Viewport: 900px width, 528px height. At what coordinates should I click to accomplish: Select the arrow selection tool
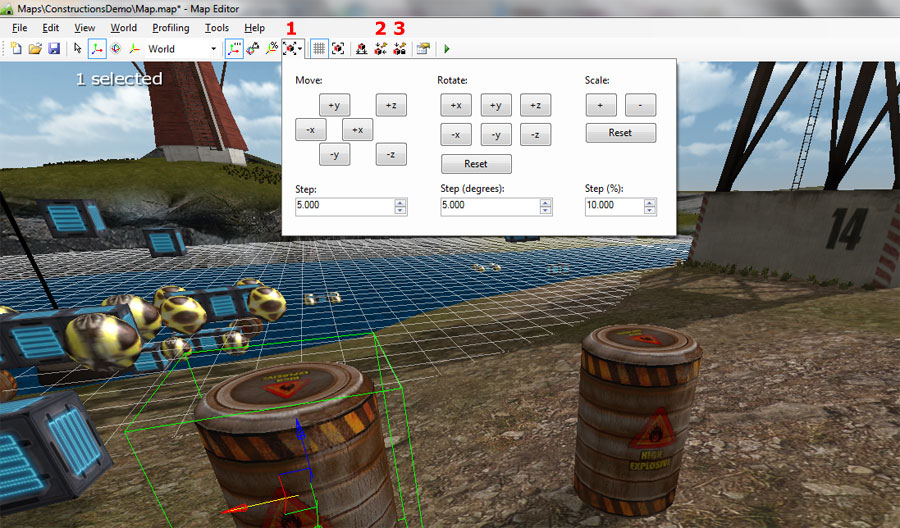(78, 49)
